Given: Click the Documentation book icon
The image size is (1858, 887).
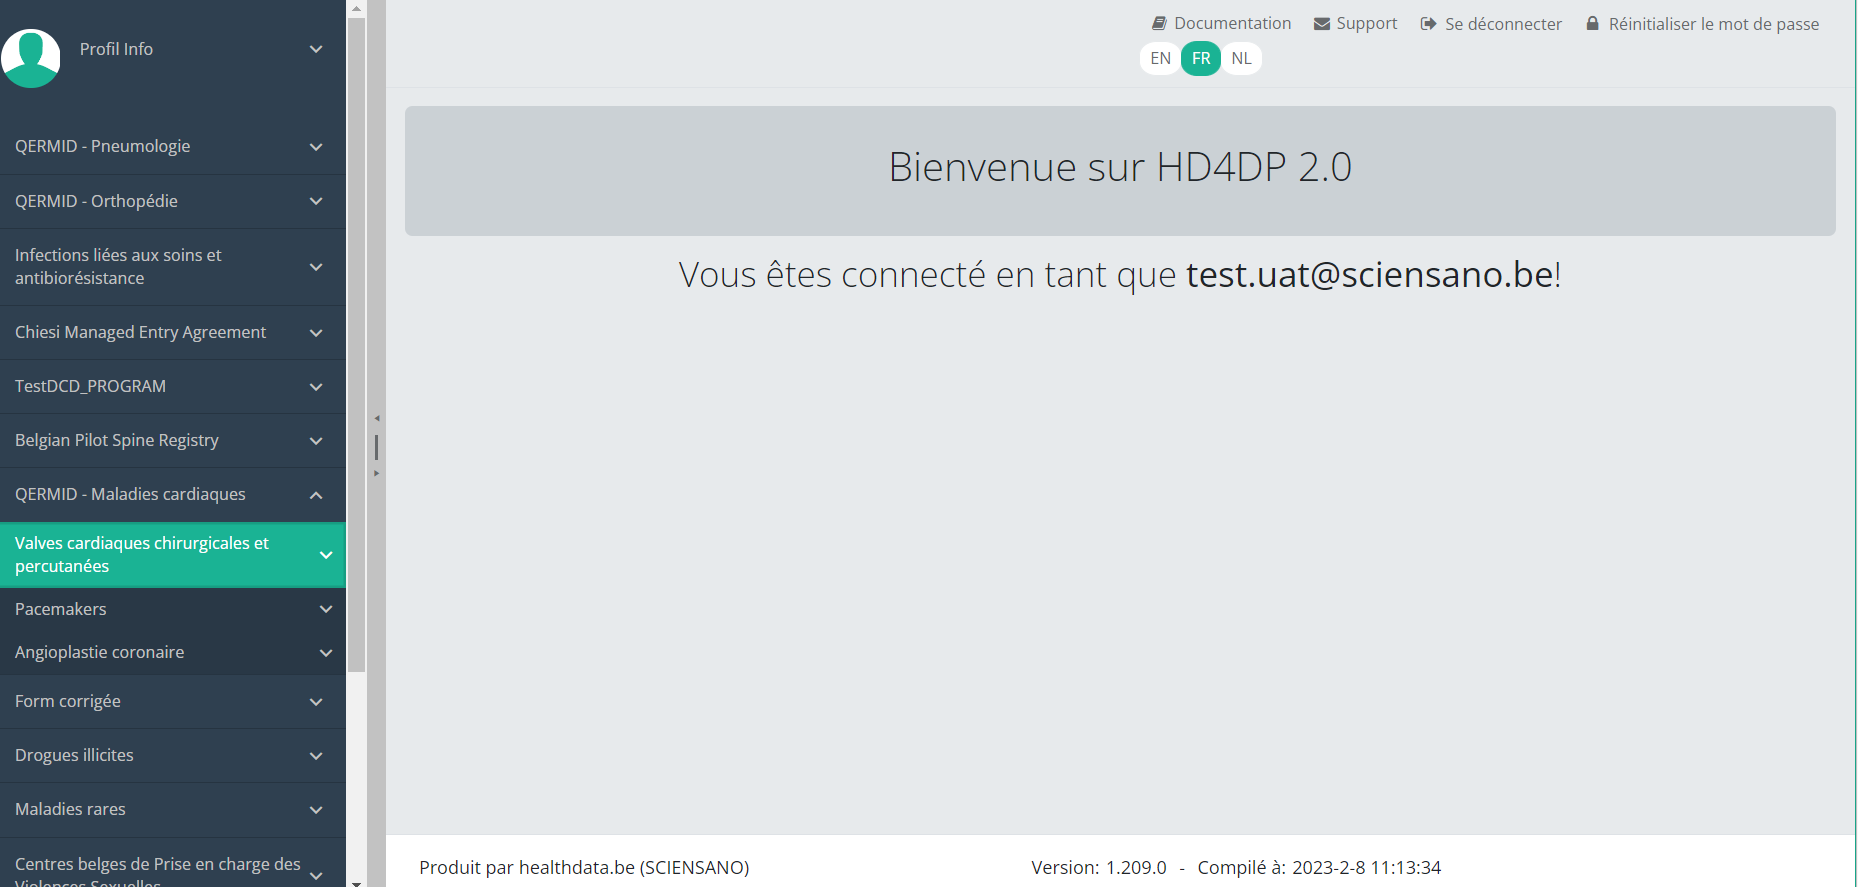Looking at the screenshot, I should (1159, 23).
